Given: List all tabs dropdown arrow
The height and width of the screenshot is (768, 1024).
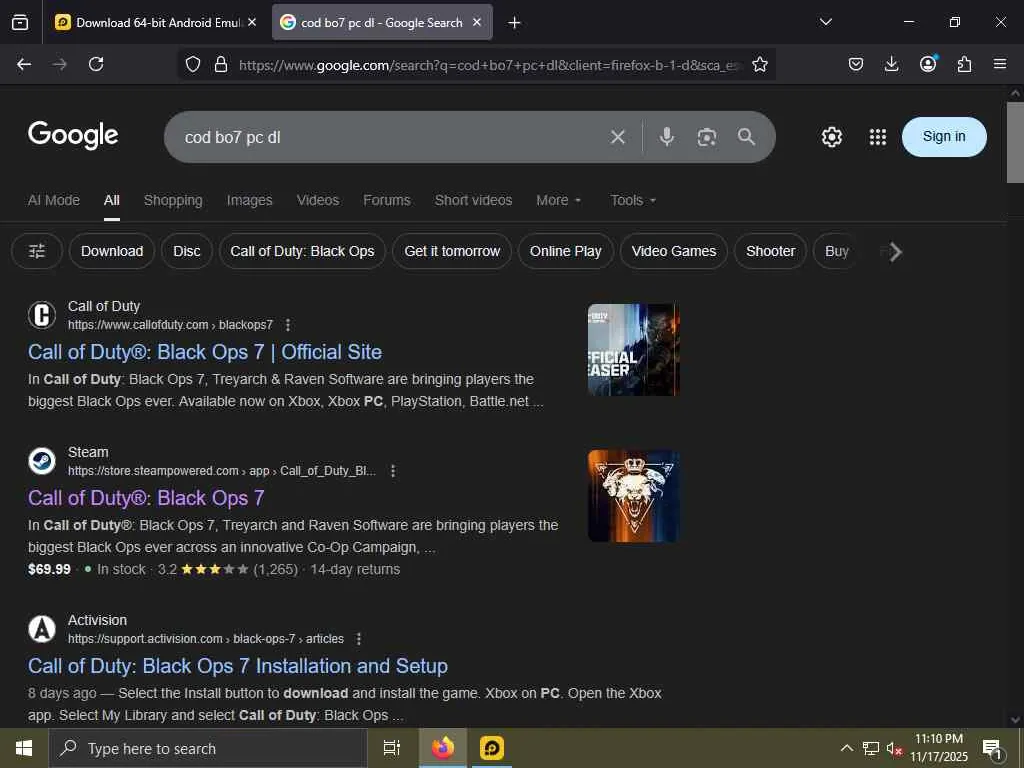Looking at the screenshot, I should (x=825, y=22).
